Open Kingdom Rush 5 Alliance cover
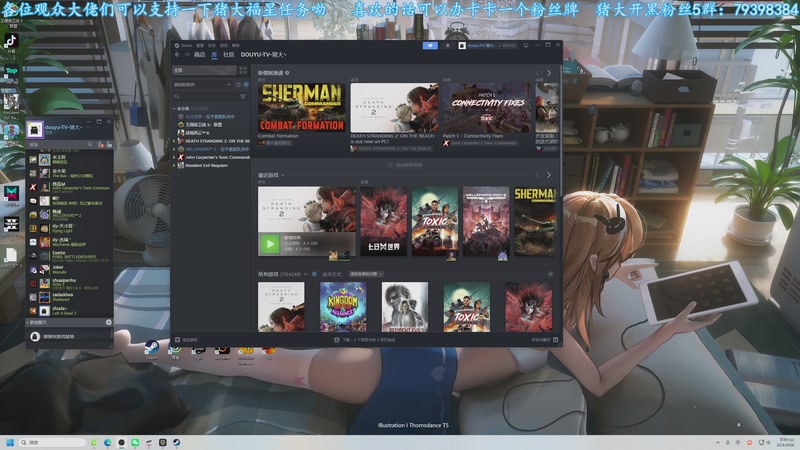 click(343, 307)
